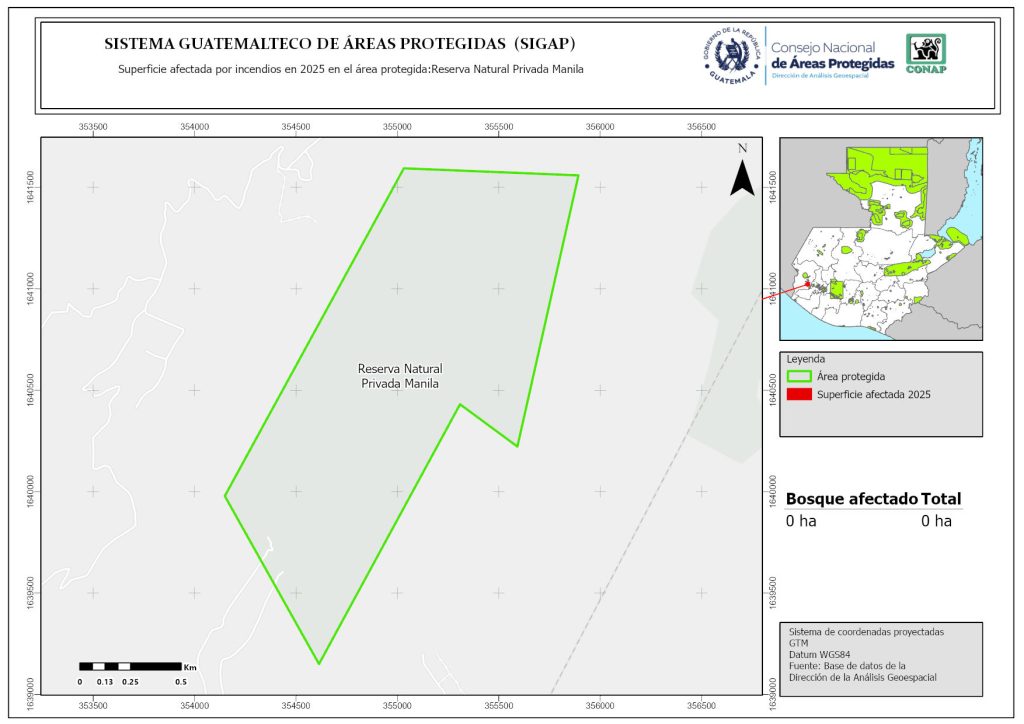
Task: Click the red location marker in inset map
Action: [807, 285]
